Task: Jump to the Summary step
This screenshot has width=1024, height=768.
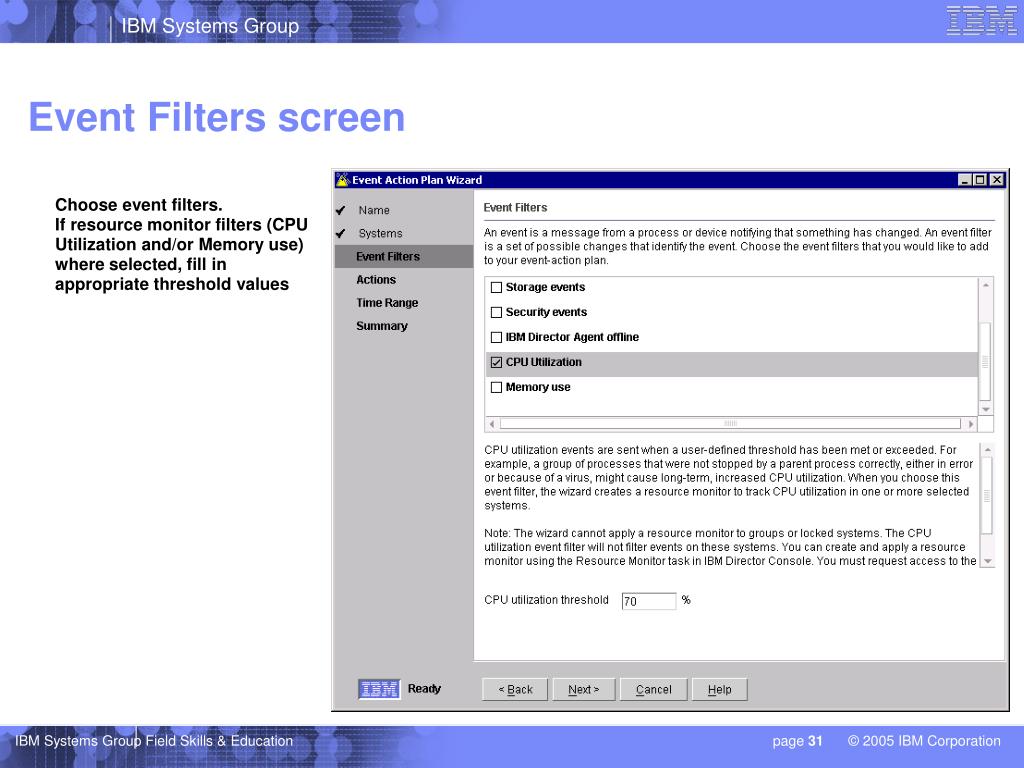Action: (x=381, y=326)
